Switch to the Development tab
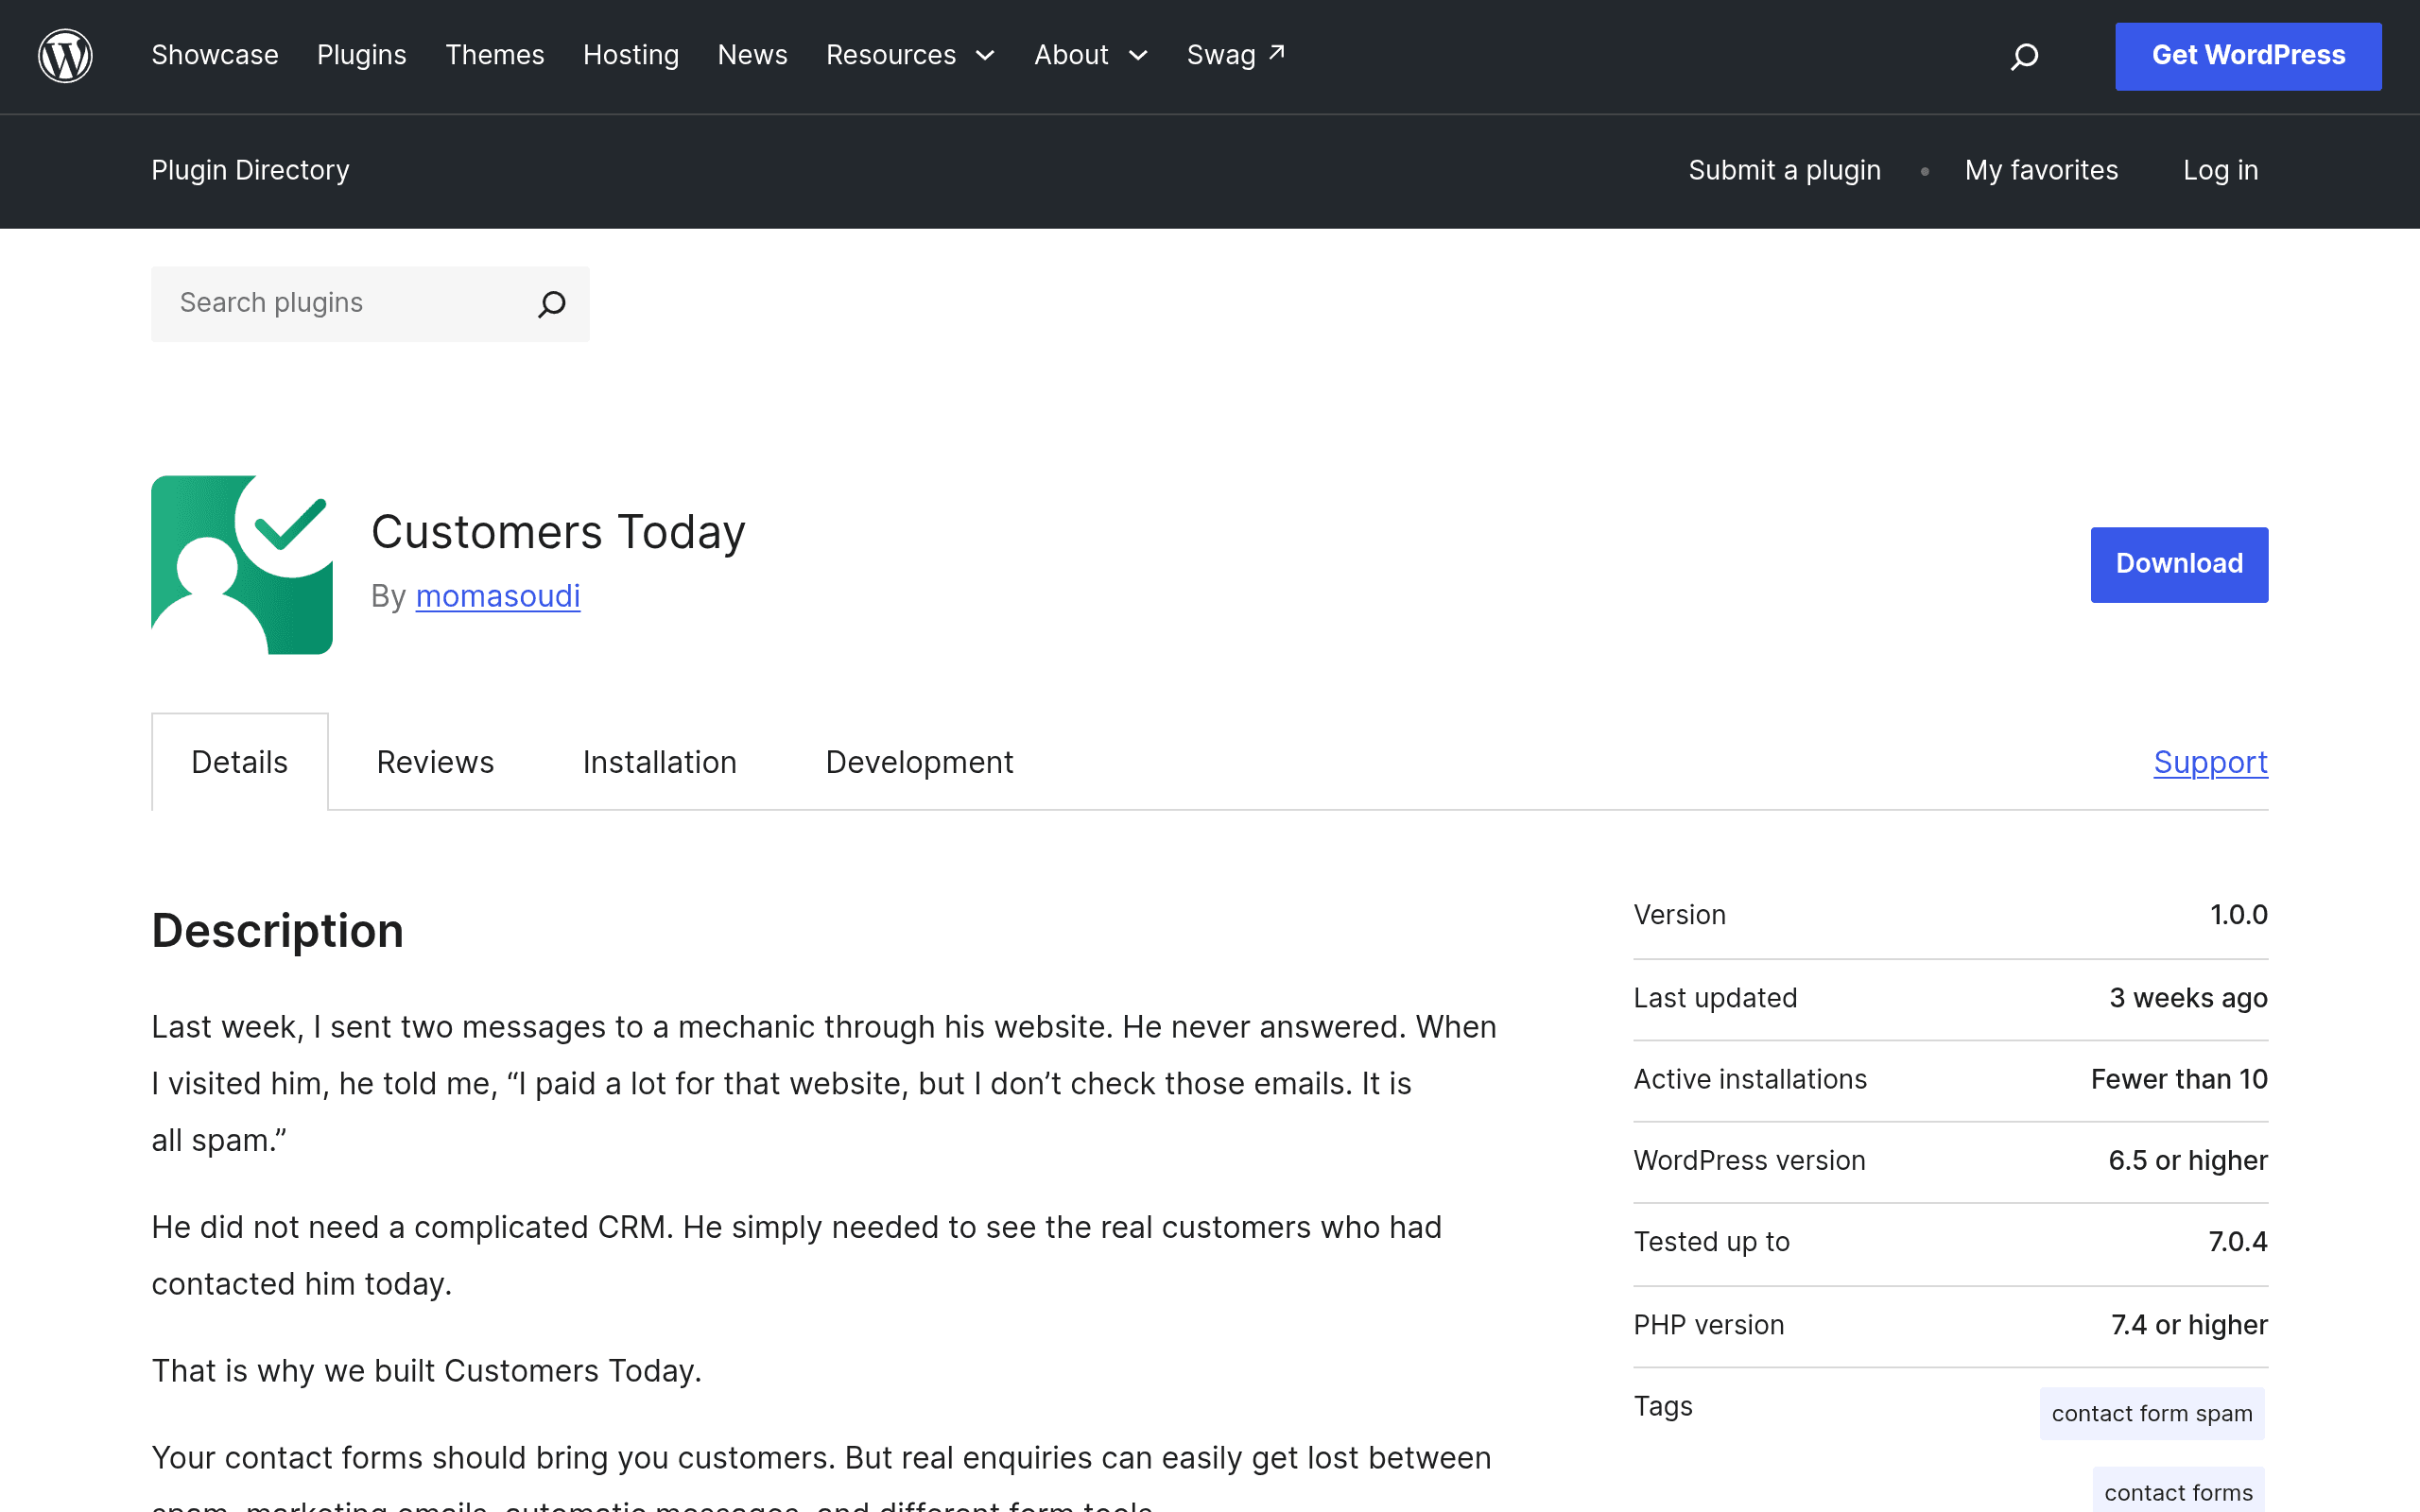The height and width of the screenshot is (1512, 2420). tap(919, 762)
